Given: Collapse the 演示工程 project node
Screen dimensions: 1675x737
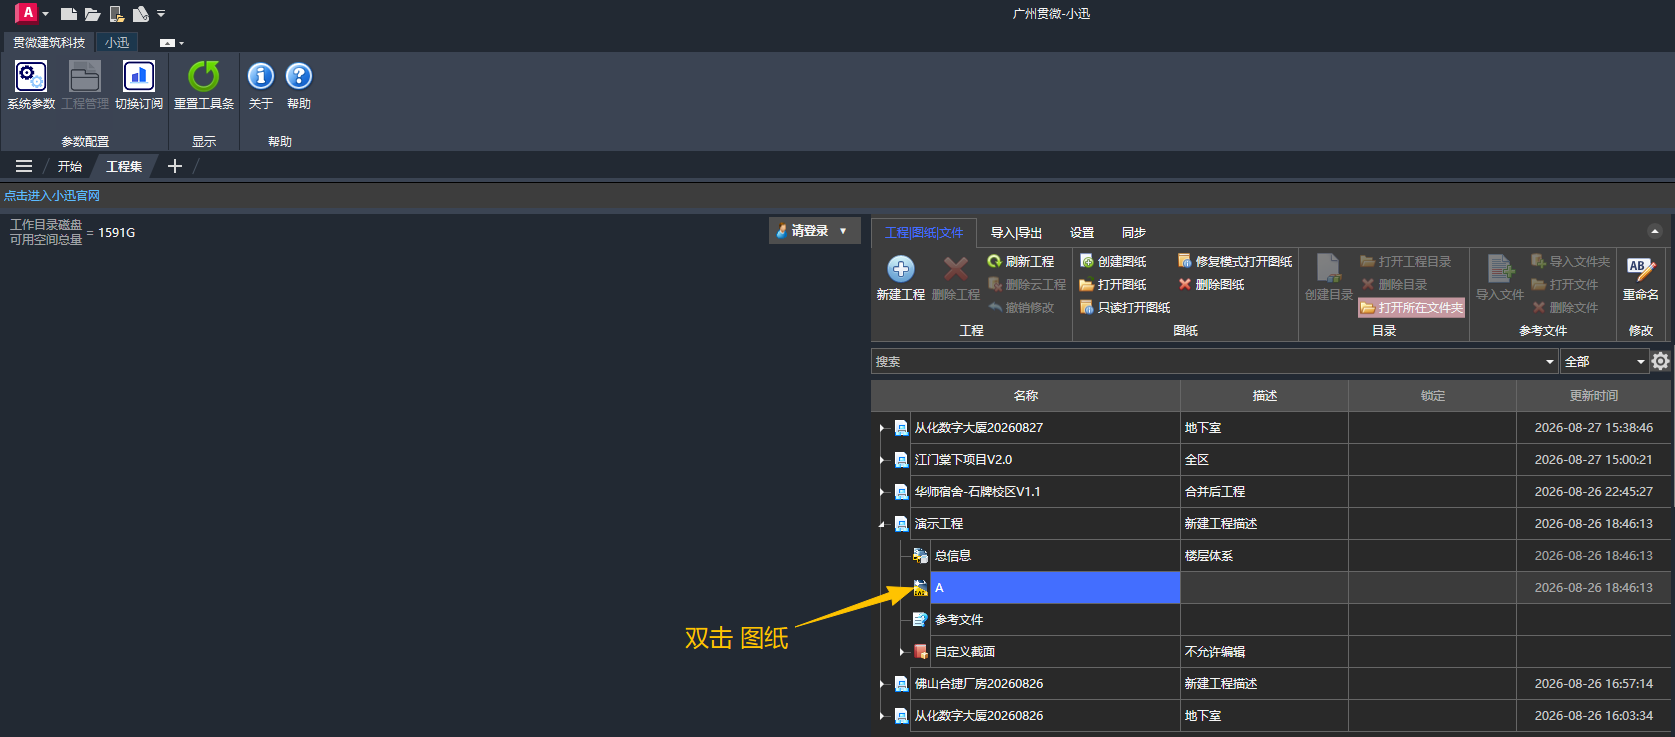Looking at the screenshot, I should 882,524.
